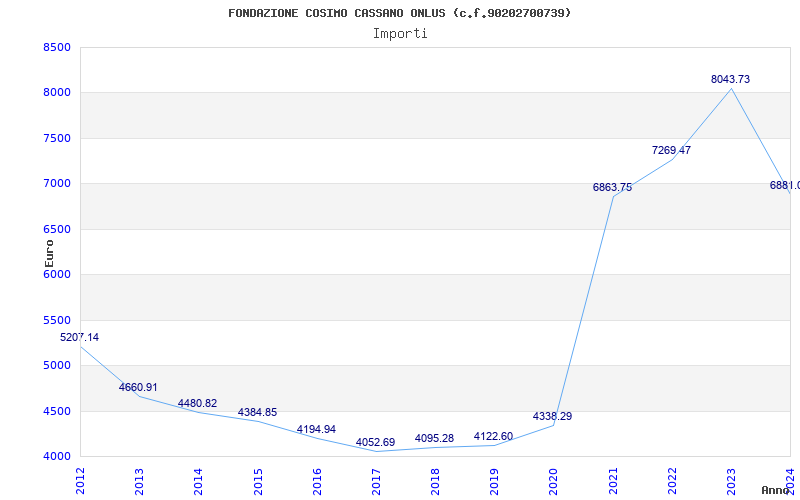This screenshot has width=800, height=500.
Task: Click the y-axis tick 4500
Action: 57,411
